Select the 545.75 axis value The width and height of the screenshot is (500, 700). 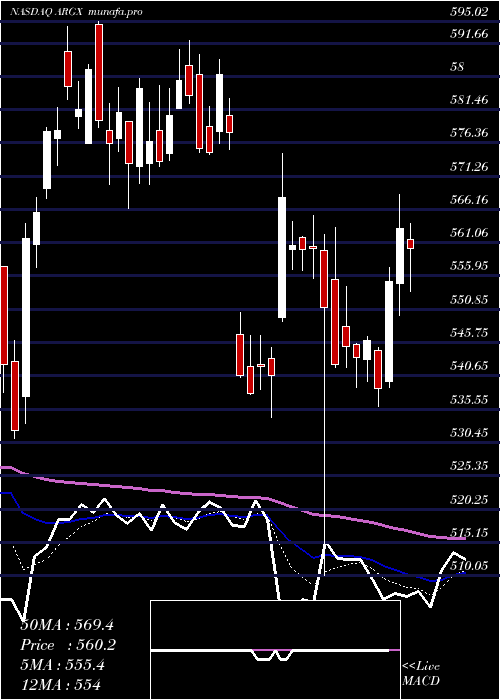tap(468, 333)
